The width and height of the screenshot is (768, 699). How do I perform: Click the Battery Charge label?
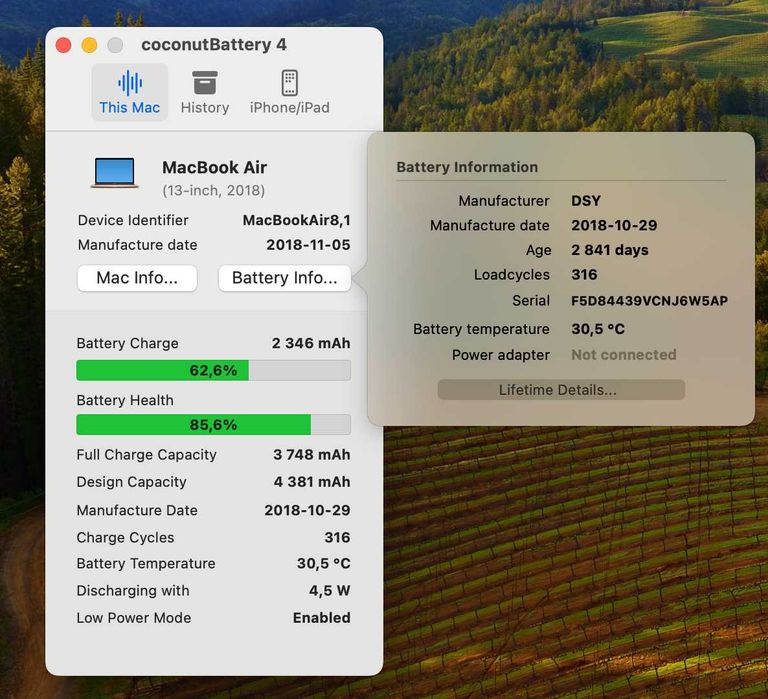(x=127, y=343)
